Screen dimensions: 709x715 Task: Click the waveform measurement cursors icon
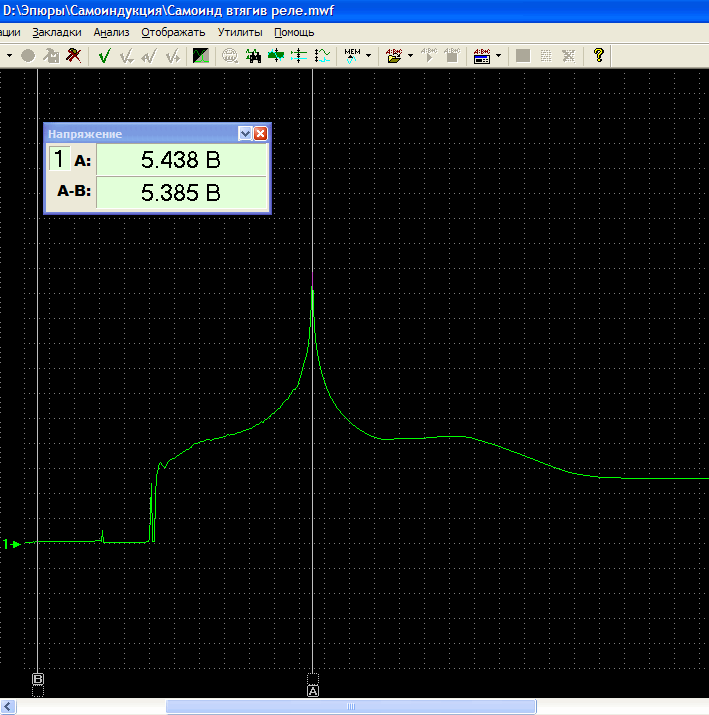click(322, 56)
